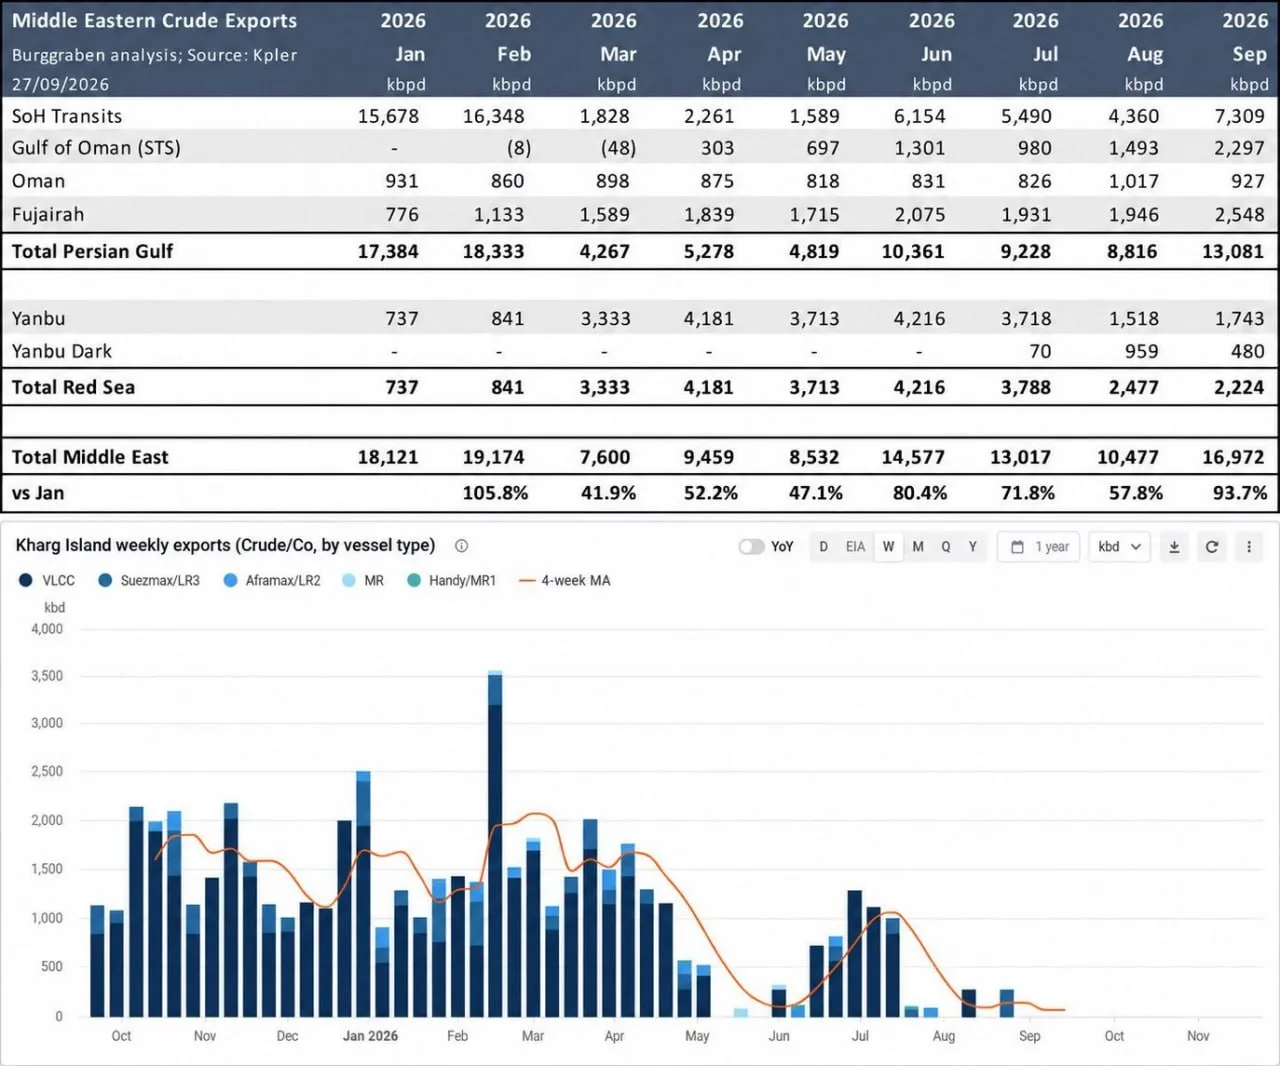Switch to the Y yearly granularity tab
The width and height of the screenshot is (1280, 1066).
click(x=973, y=547)
